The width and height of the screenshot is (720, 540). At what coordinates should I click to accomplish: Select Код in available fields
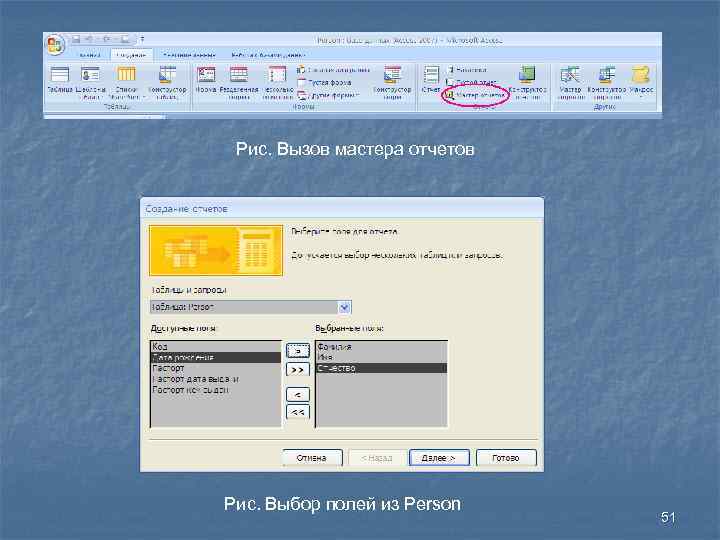215,347
